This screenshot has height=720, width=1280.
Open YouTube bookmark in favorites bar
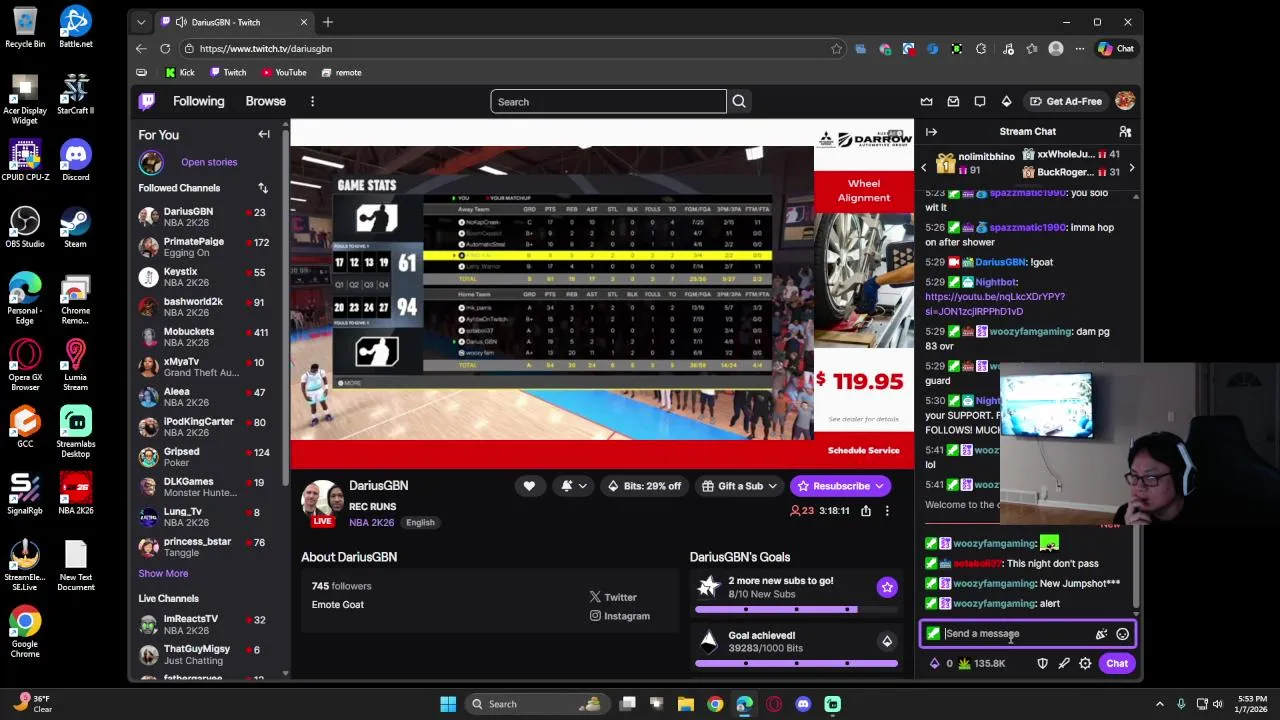[x=284, y=72]
